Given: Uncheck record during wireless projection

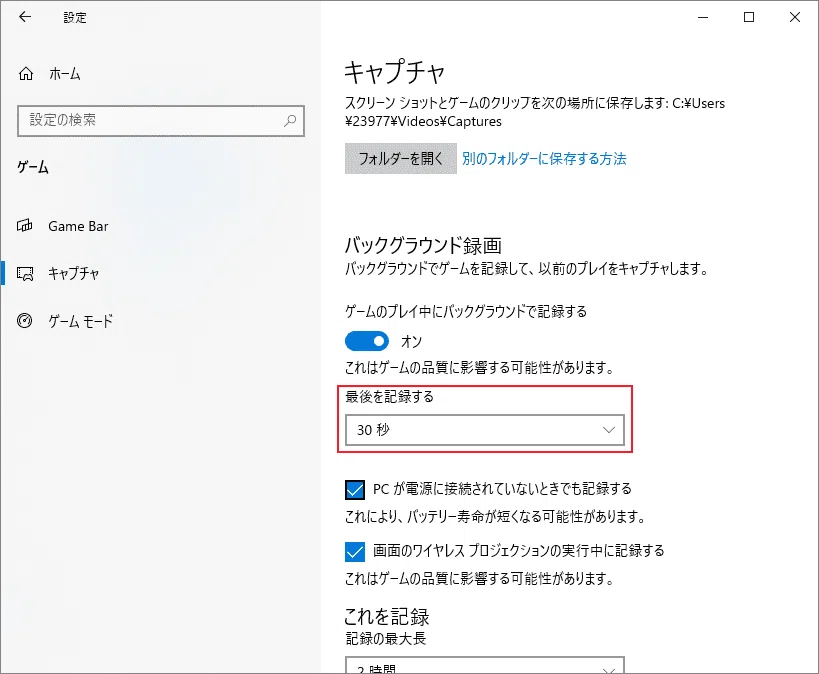Looking at the screenshot, I should 355,552.
